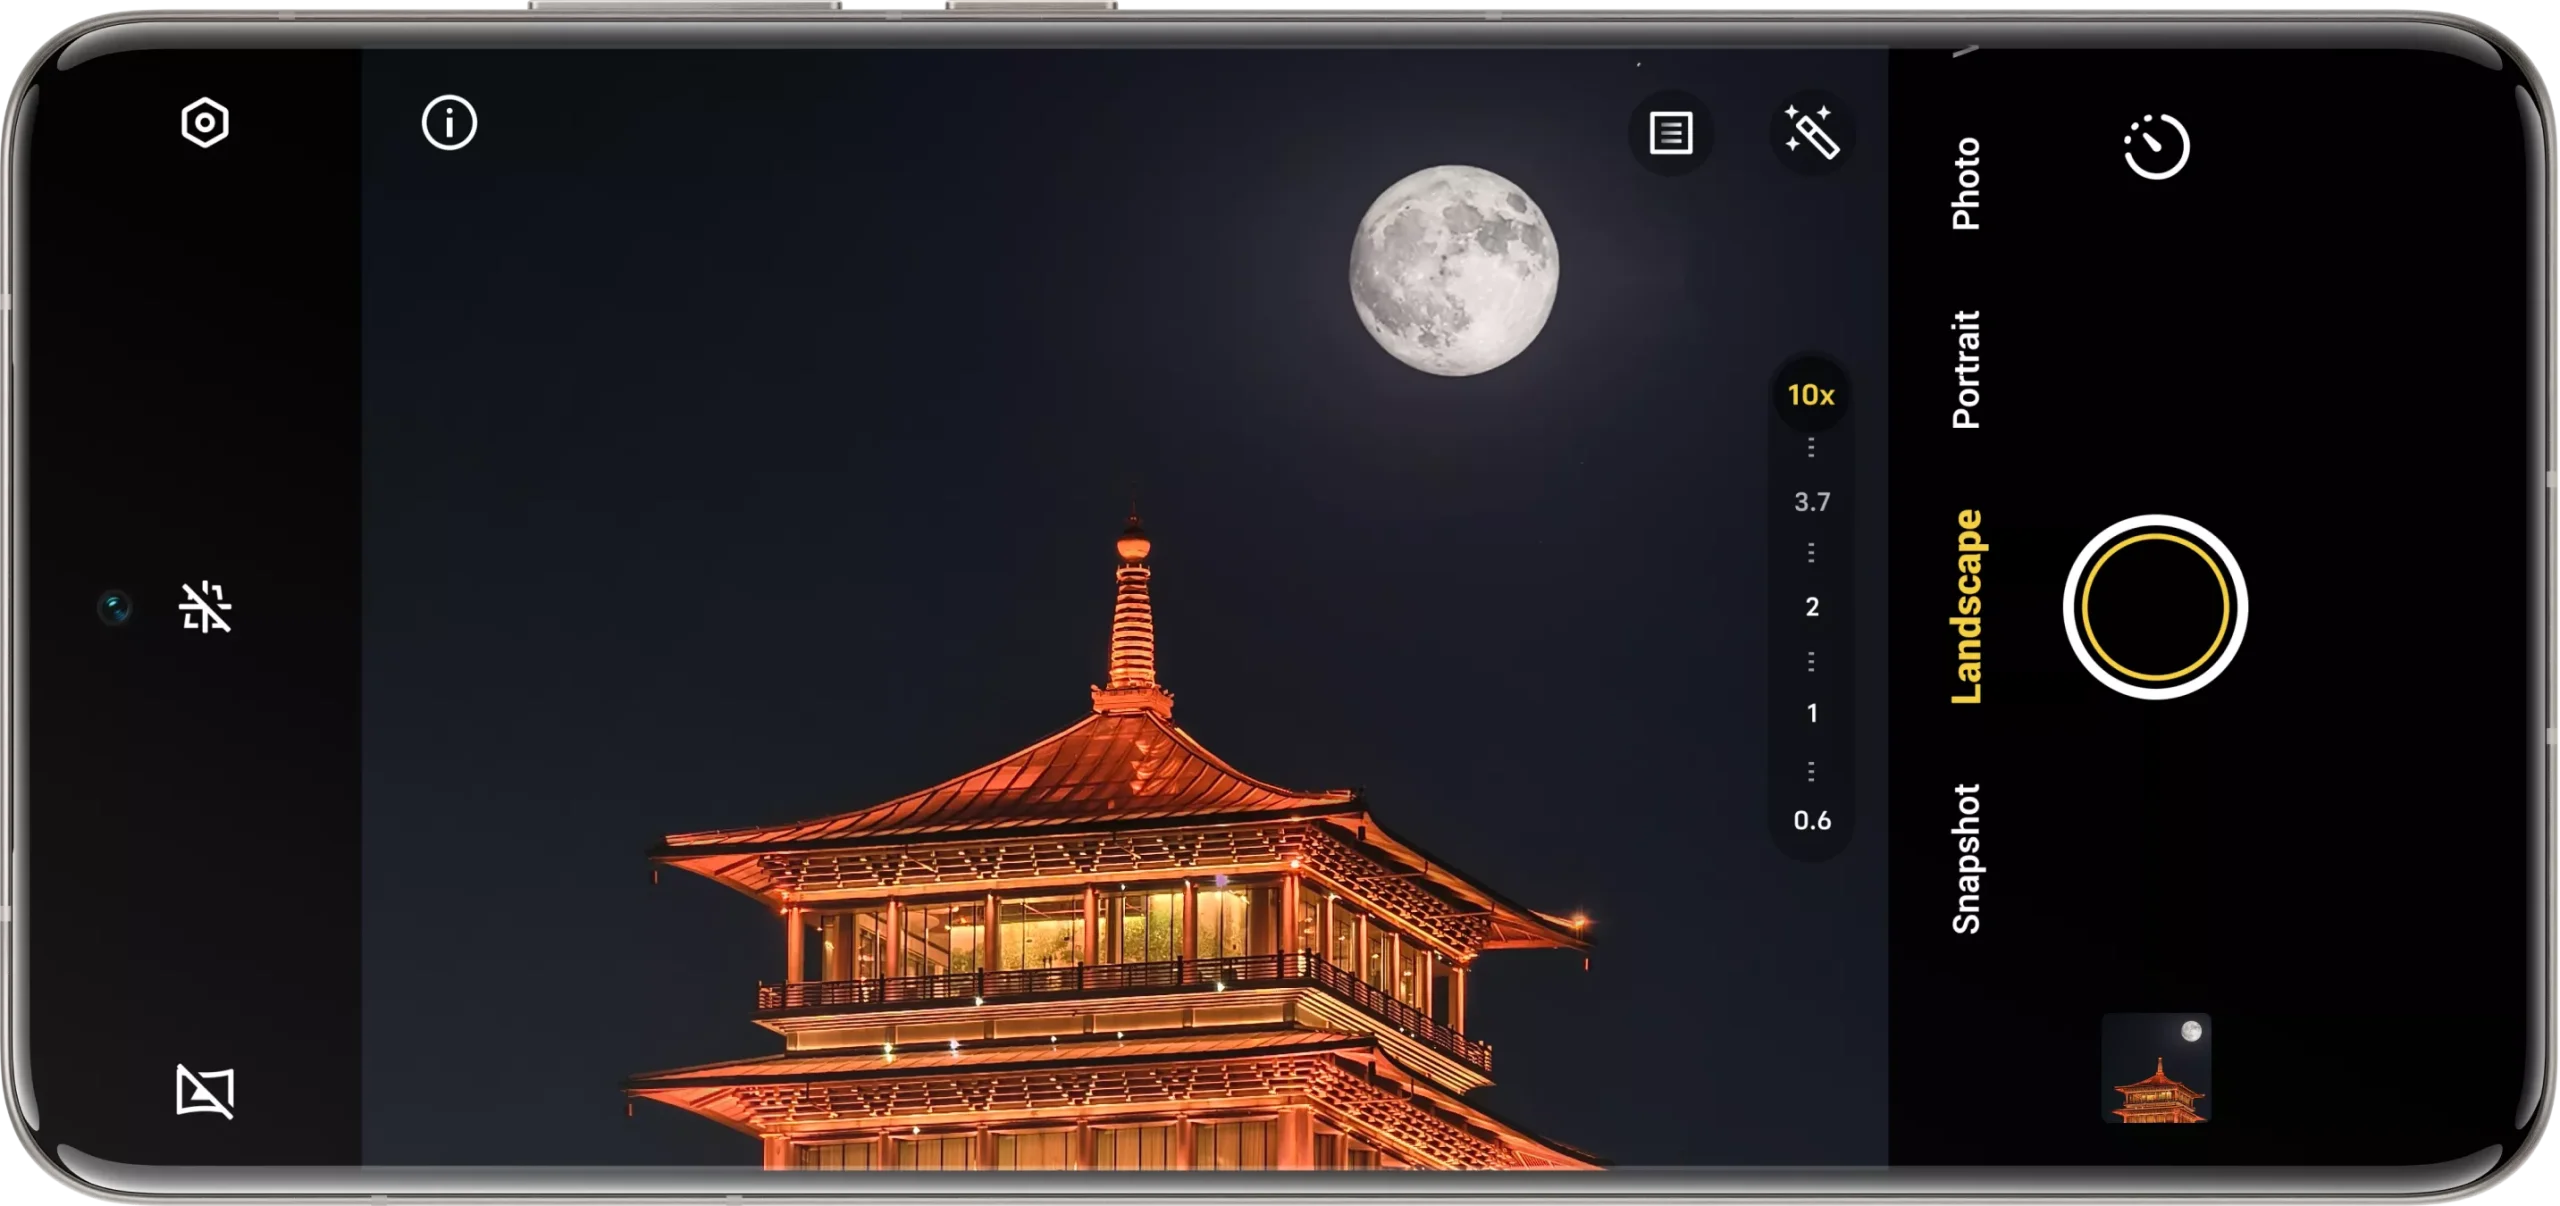
Task: Toggle the crossed-out frame icon
Action: click(x=205, y=1090)
